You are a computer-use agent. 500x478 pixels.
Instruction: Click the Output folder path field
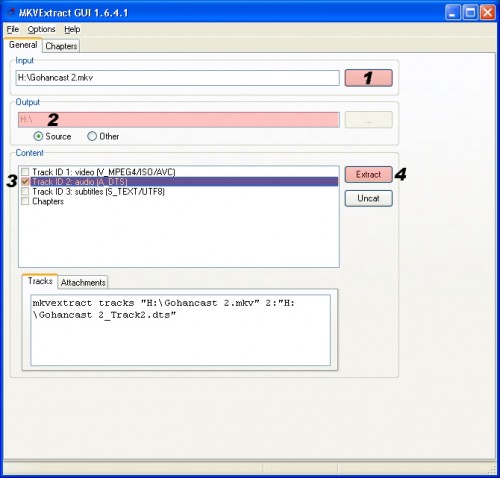click(179, 120)
